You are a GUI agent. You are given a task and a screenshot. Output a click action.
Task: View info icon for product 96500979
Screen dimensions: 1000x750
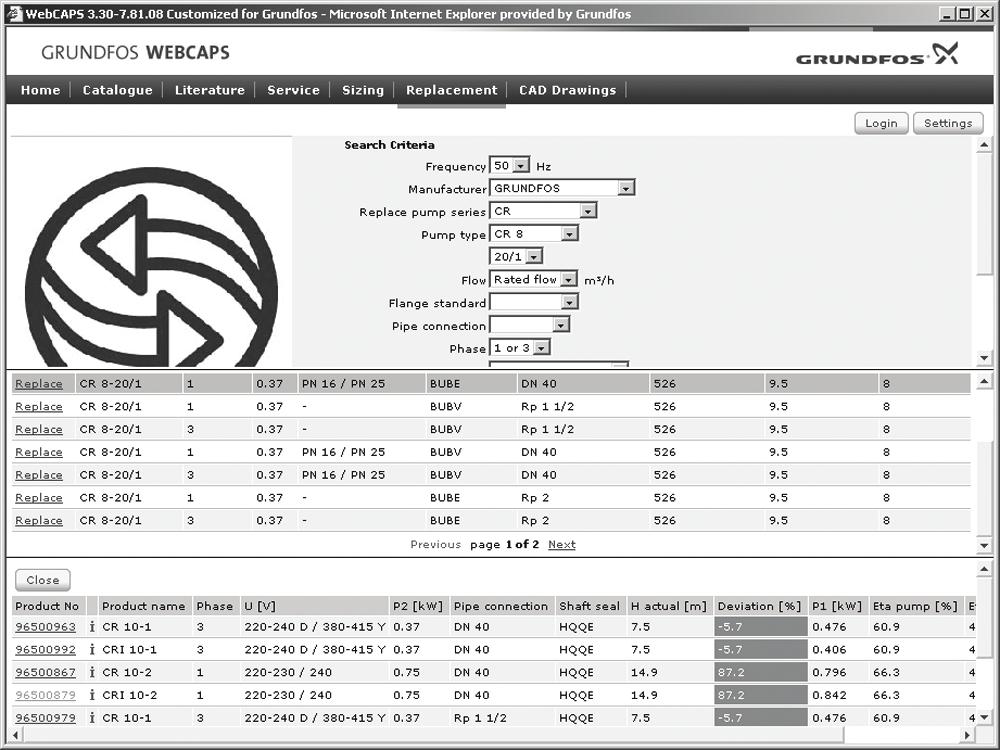click(92, 717)
